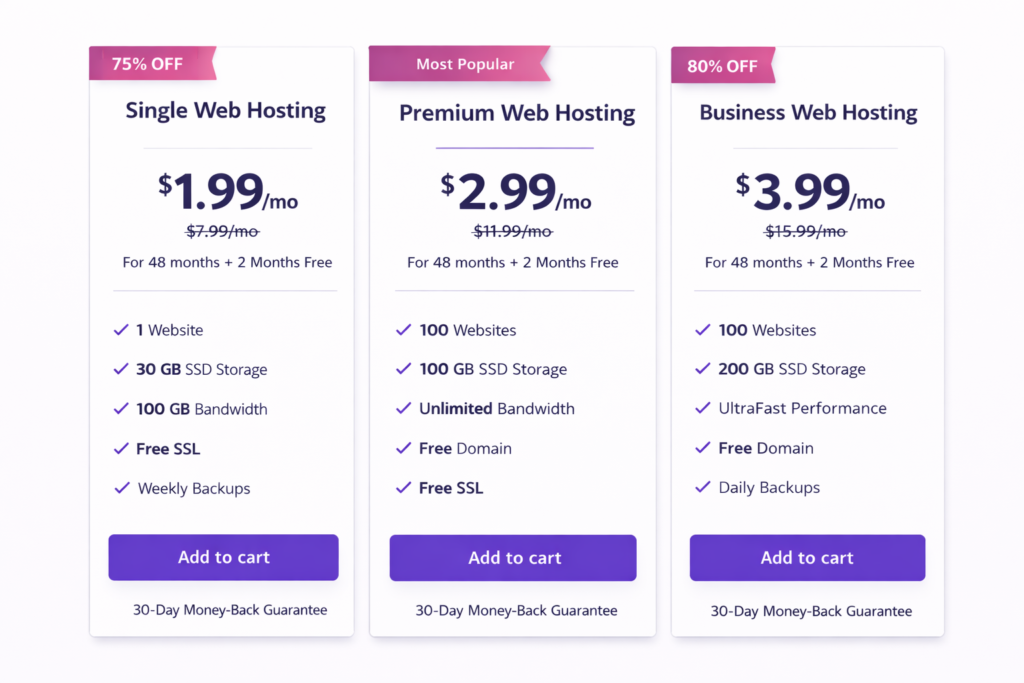
Task: Click the 75% OFF ribbon badge
Action: pos(147,63)
